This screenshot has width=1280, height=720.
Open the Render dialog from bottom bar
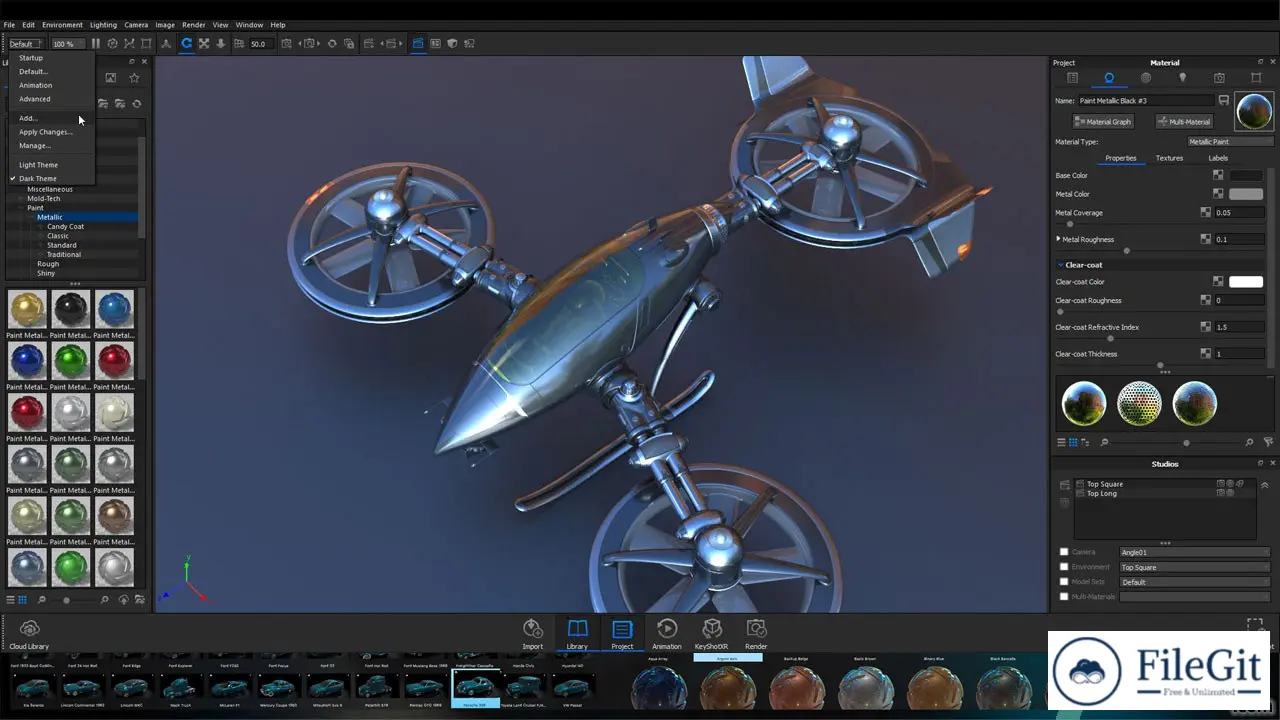tap(756, 634)
